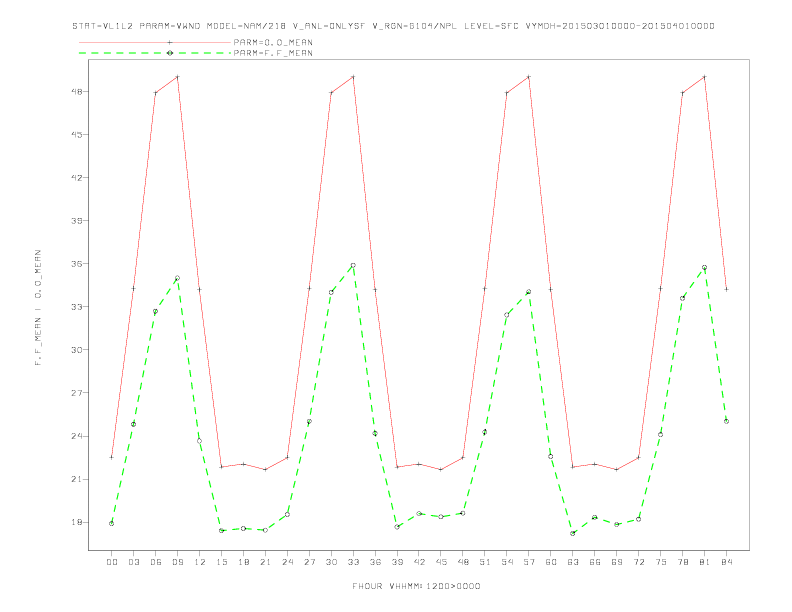
Task: Click the plus marker on red legend line
Action: pyautogui.click(x=170, y=42)
